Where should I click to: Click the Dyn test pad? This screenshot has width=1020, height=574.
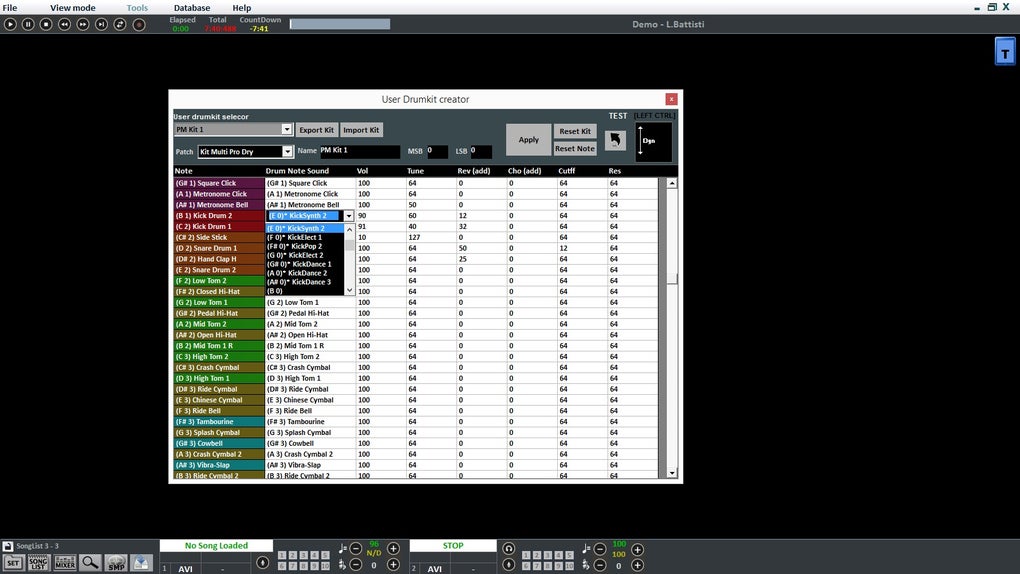tap(653, 142)
